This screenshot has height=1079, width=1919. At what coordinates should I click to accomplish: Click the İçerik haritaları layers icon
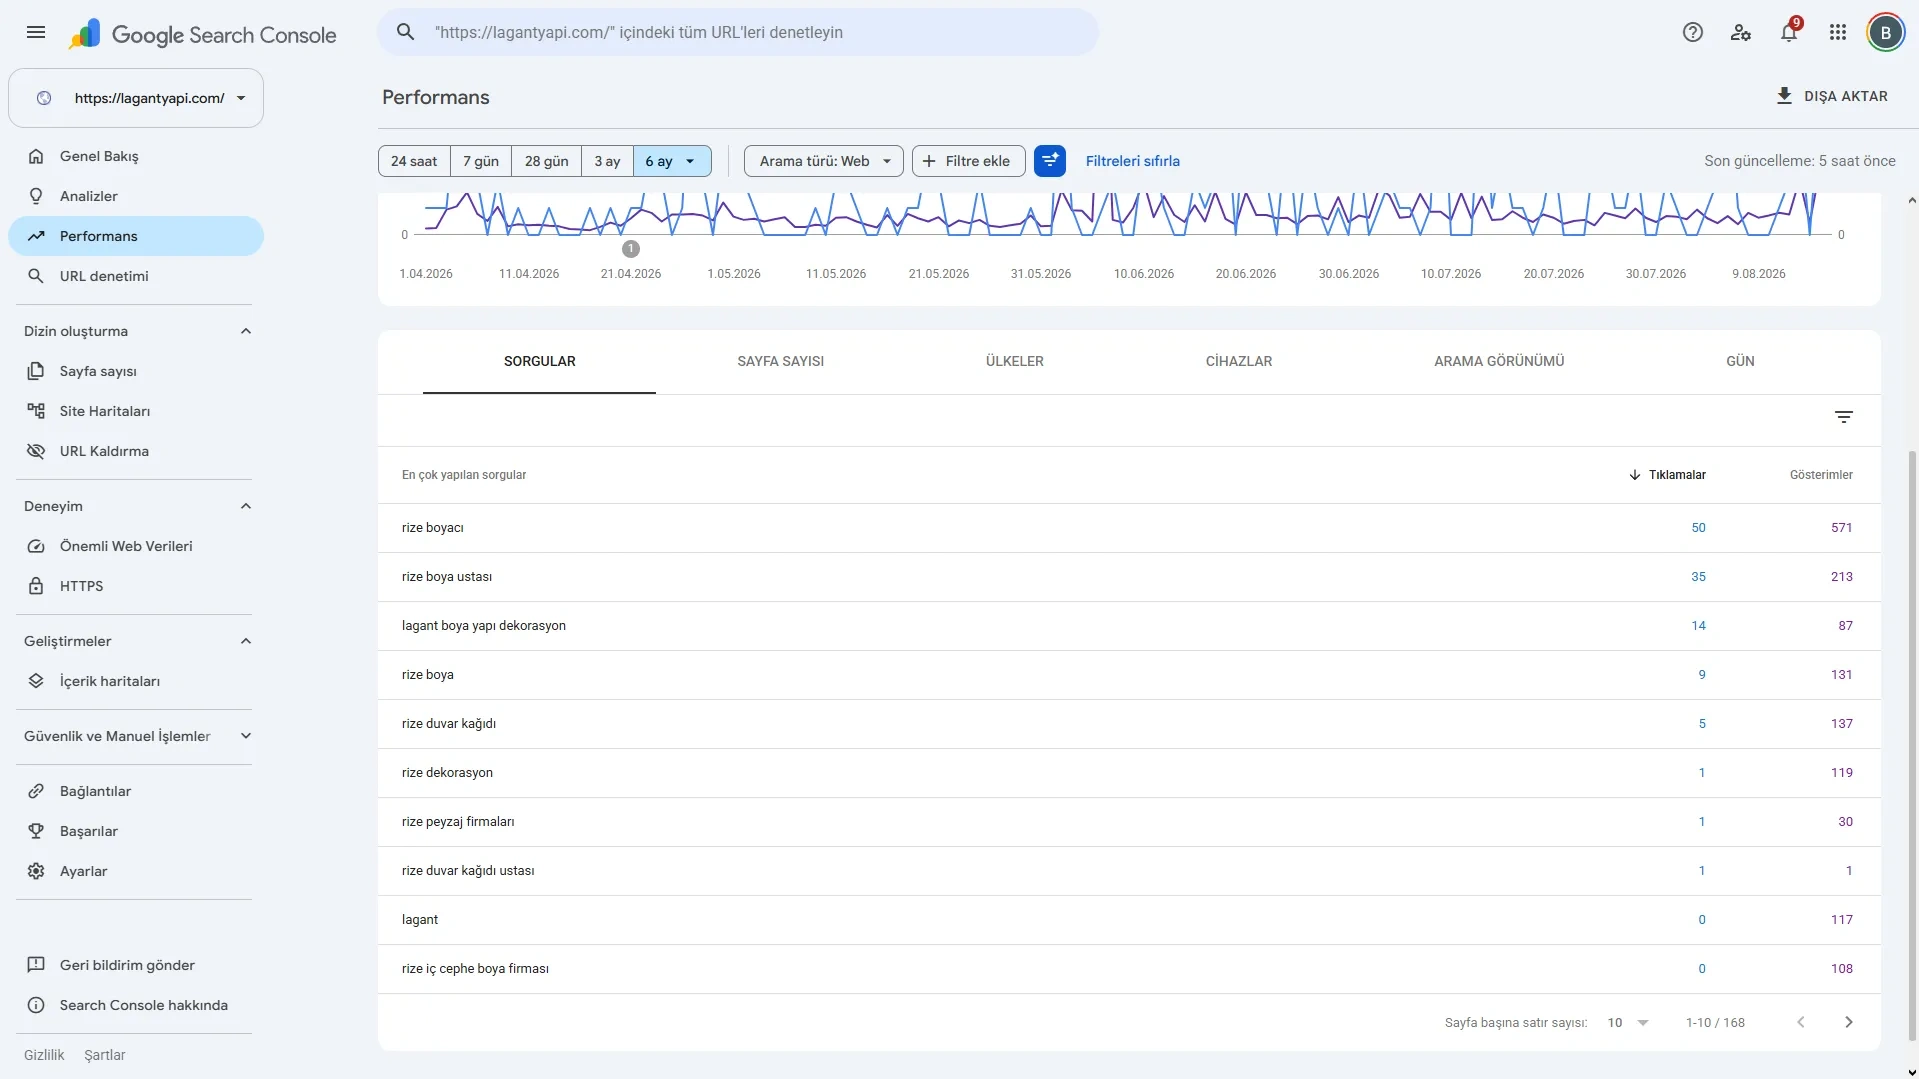[x=36, y=681]
